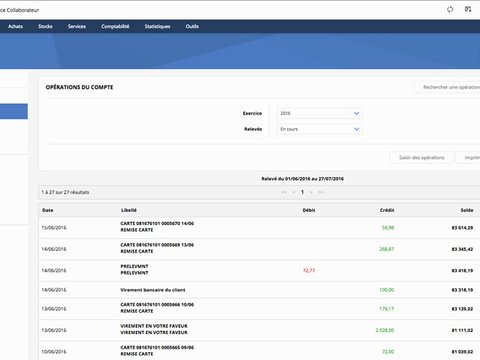Image resolution: width=480 pixels, height=360 pixels.
Task: Click the Saisir des opérations button
Action: (x=422, y=157)
